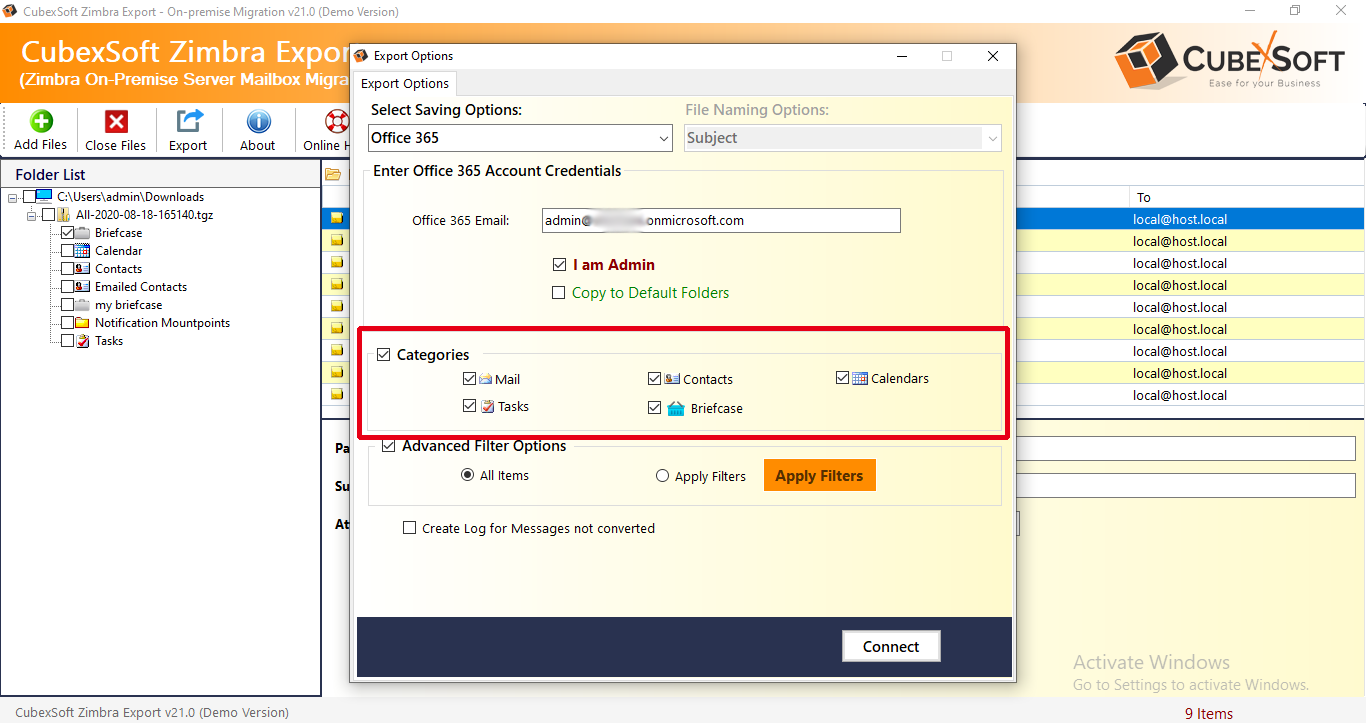Viewport: 1366px width, 723px height.
Task: Switch to the Export Options tab
Action: [406, 83]
